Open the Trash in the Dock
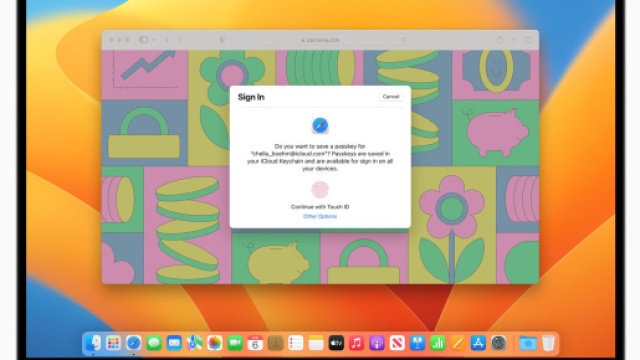The height and width of the screenshot is (360, 640). point(548,343)
